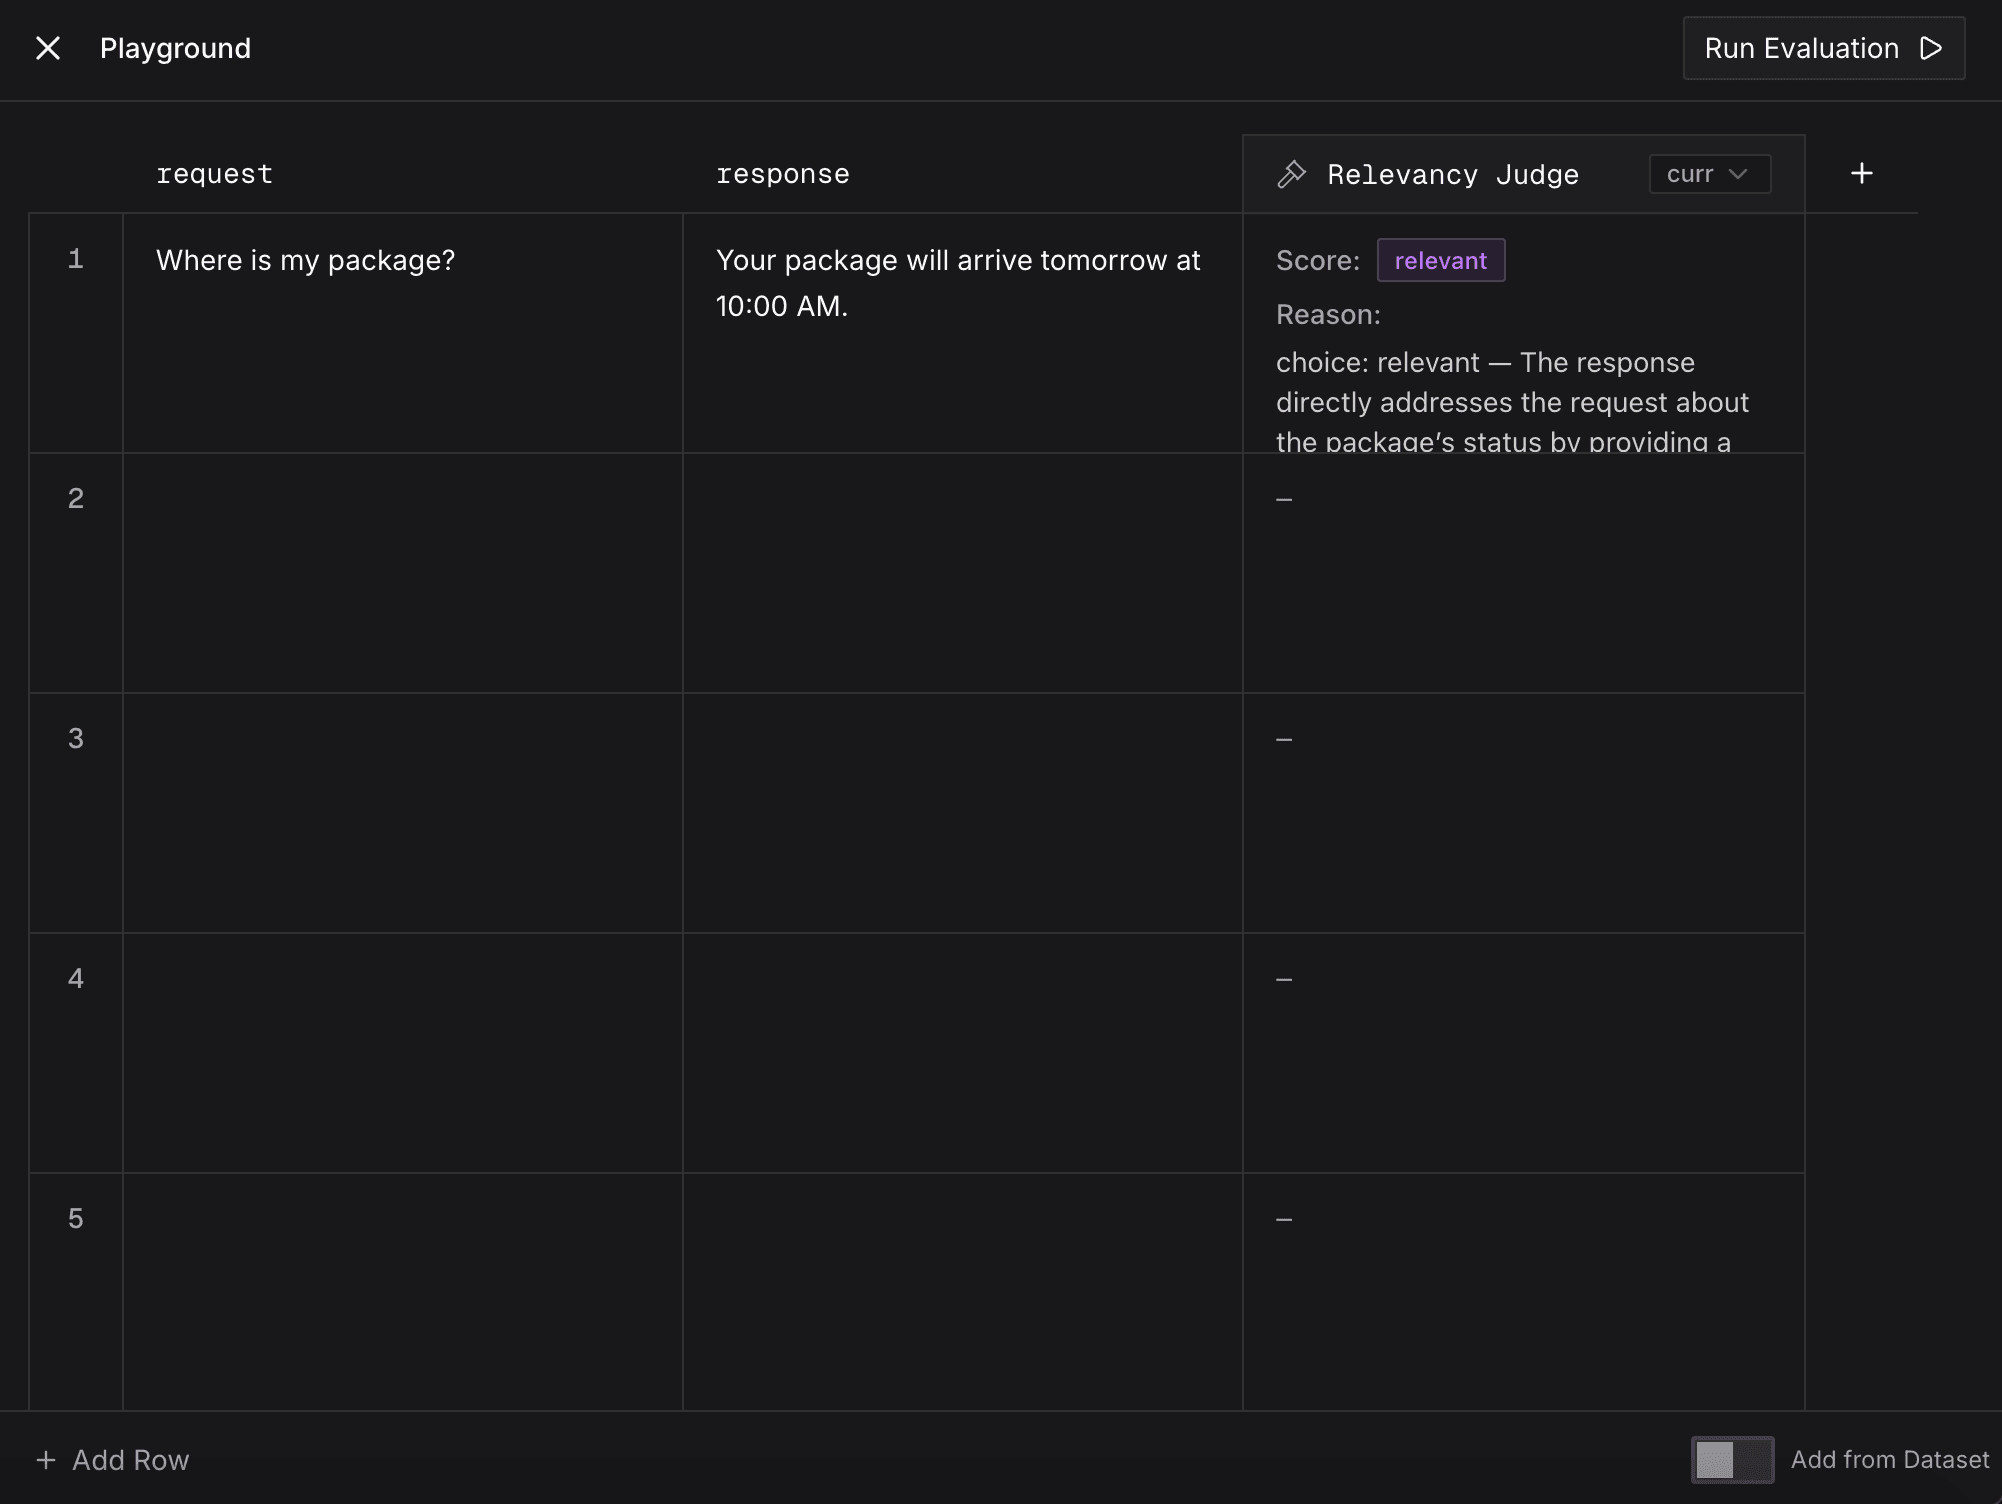Toggle the Add from Dataset switch
Image resolution: width=2002 pixels, height=1504 pixels.
tap(1732, 1460)
